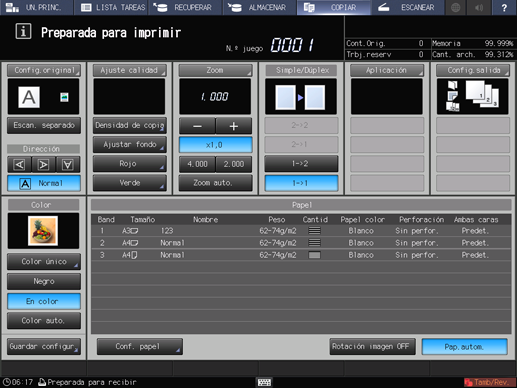Set zoom to 2.000
The image size is (517, 388).
click(234, 164)
